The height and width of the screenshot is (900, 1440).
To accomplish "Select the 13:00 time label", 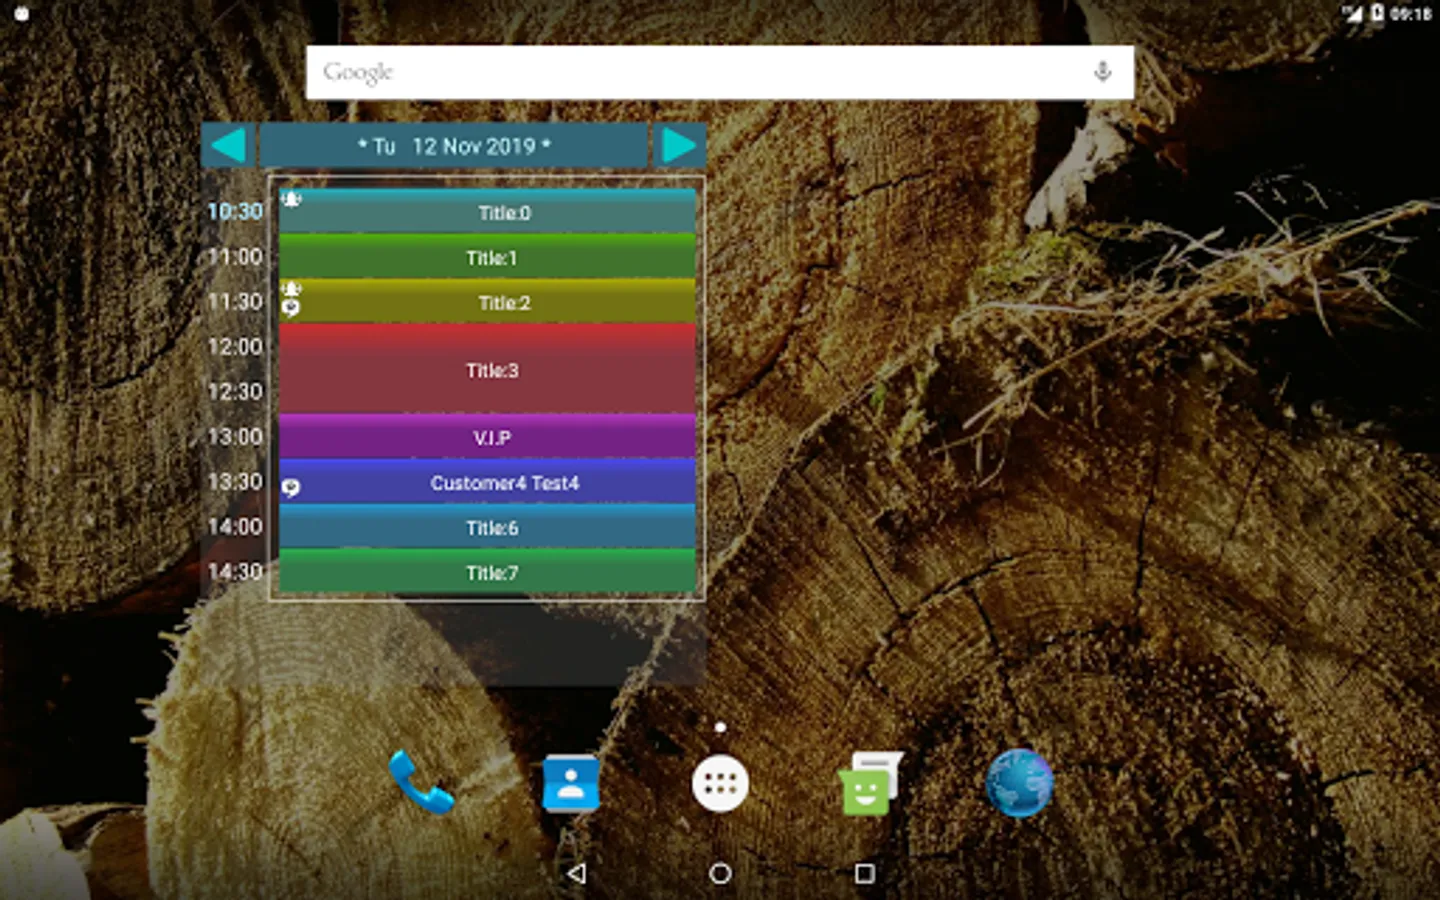I will (235, 436).
